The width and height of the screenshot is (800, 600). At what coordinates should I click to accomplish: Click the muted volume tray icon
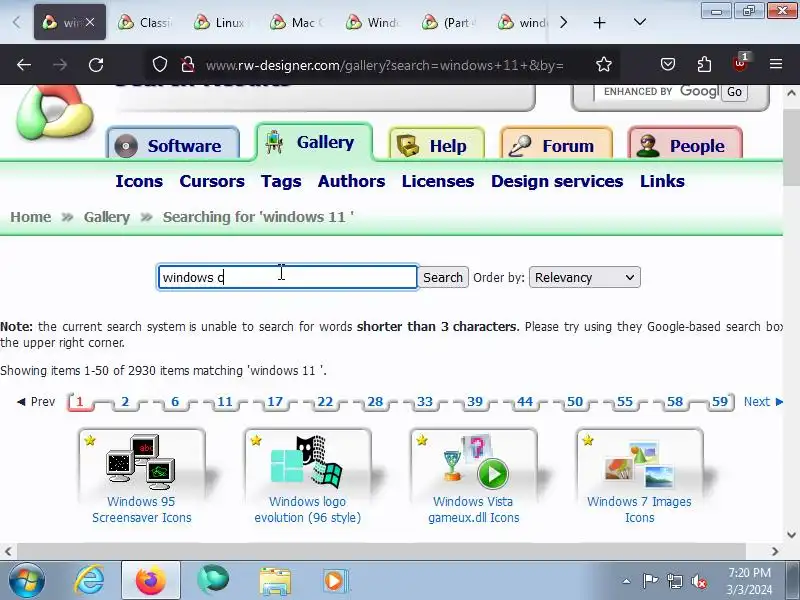click(x=698, y=581)
